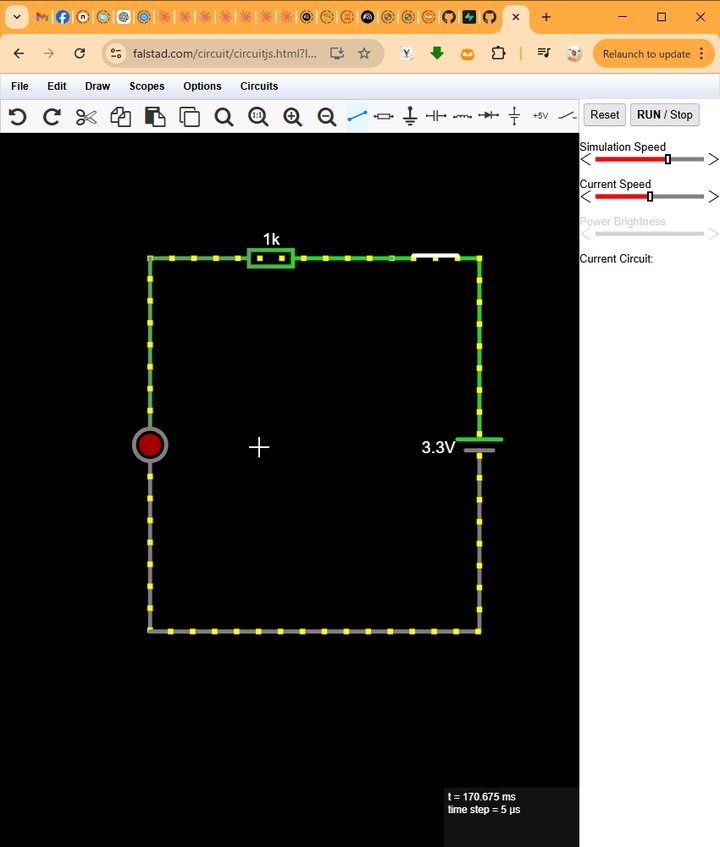Click the green download arrow extension
The width and height of the screenshot is (720, 847).
[437, 53]
